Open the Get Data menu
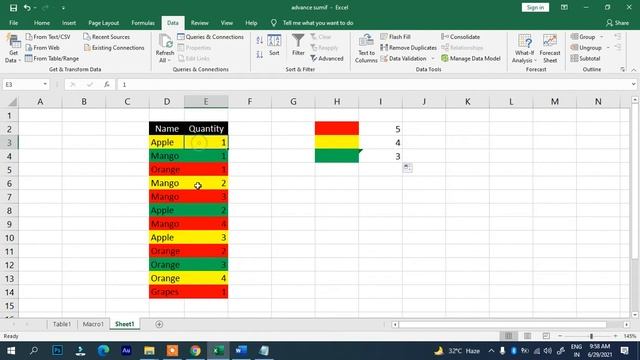Screen dimensions: 640x360 13,49
